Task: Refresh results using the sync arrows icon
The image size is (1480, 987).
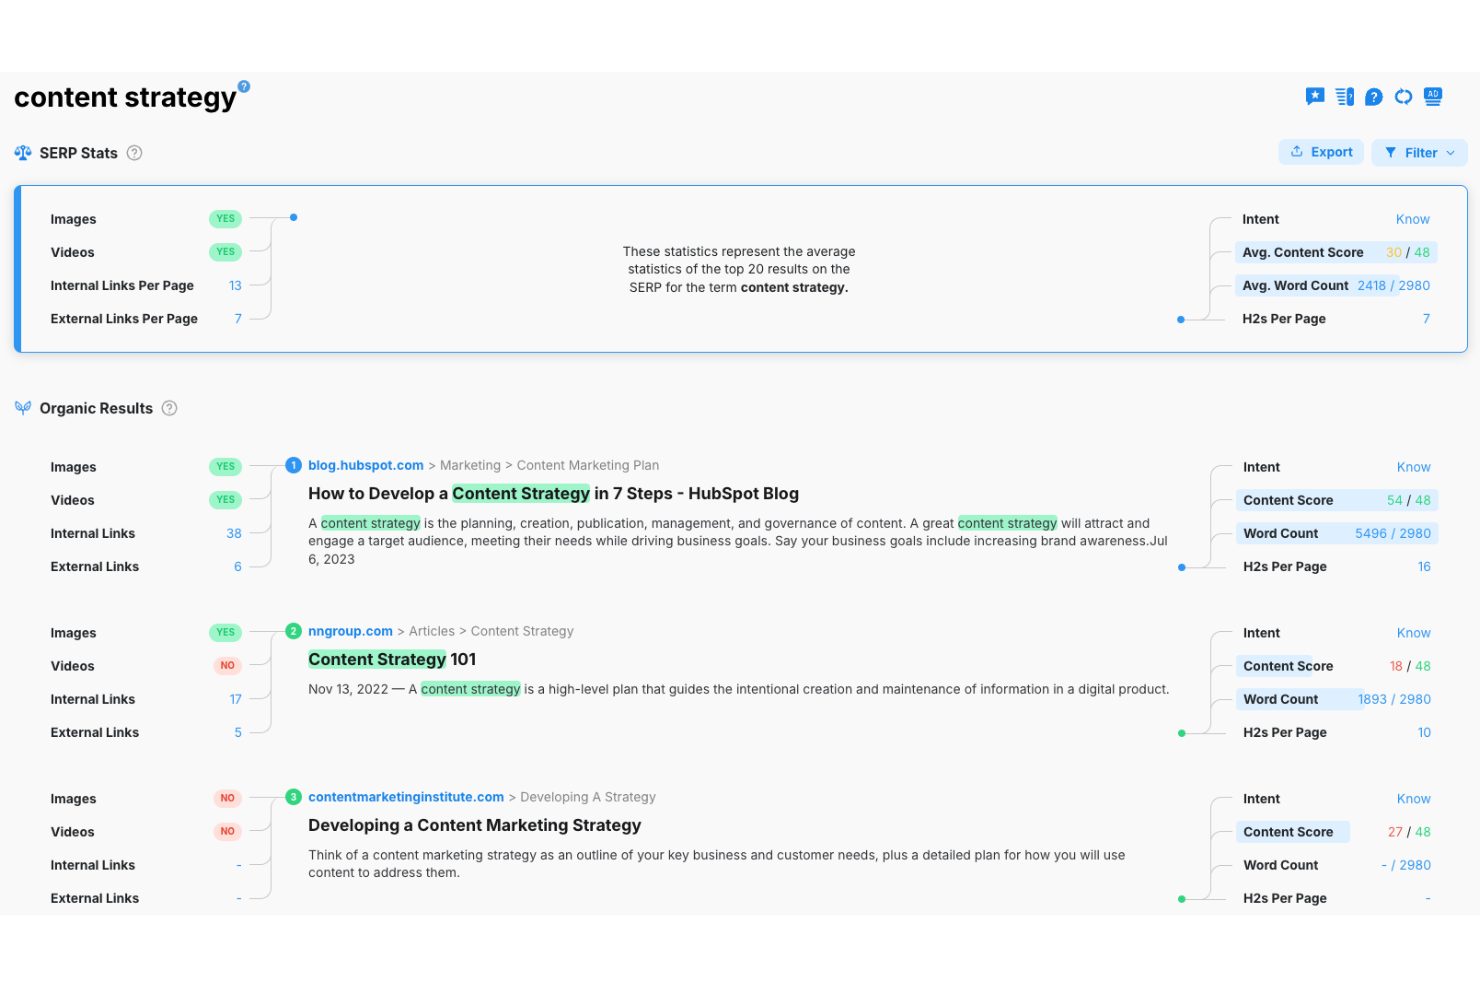Action: click(1403, 96)
